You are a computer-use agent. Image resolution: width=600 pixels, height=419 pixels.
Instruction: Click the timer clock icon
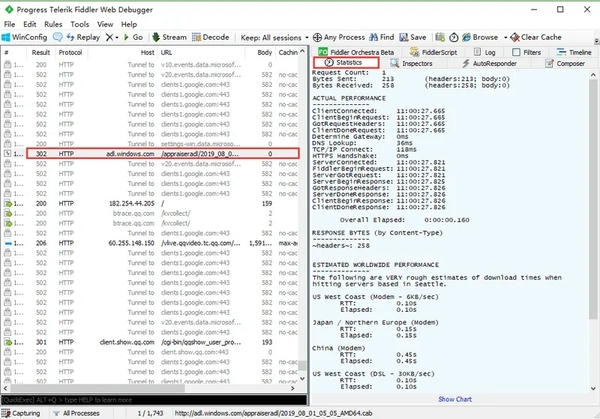453,37
